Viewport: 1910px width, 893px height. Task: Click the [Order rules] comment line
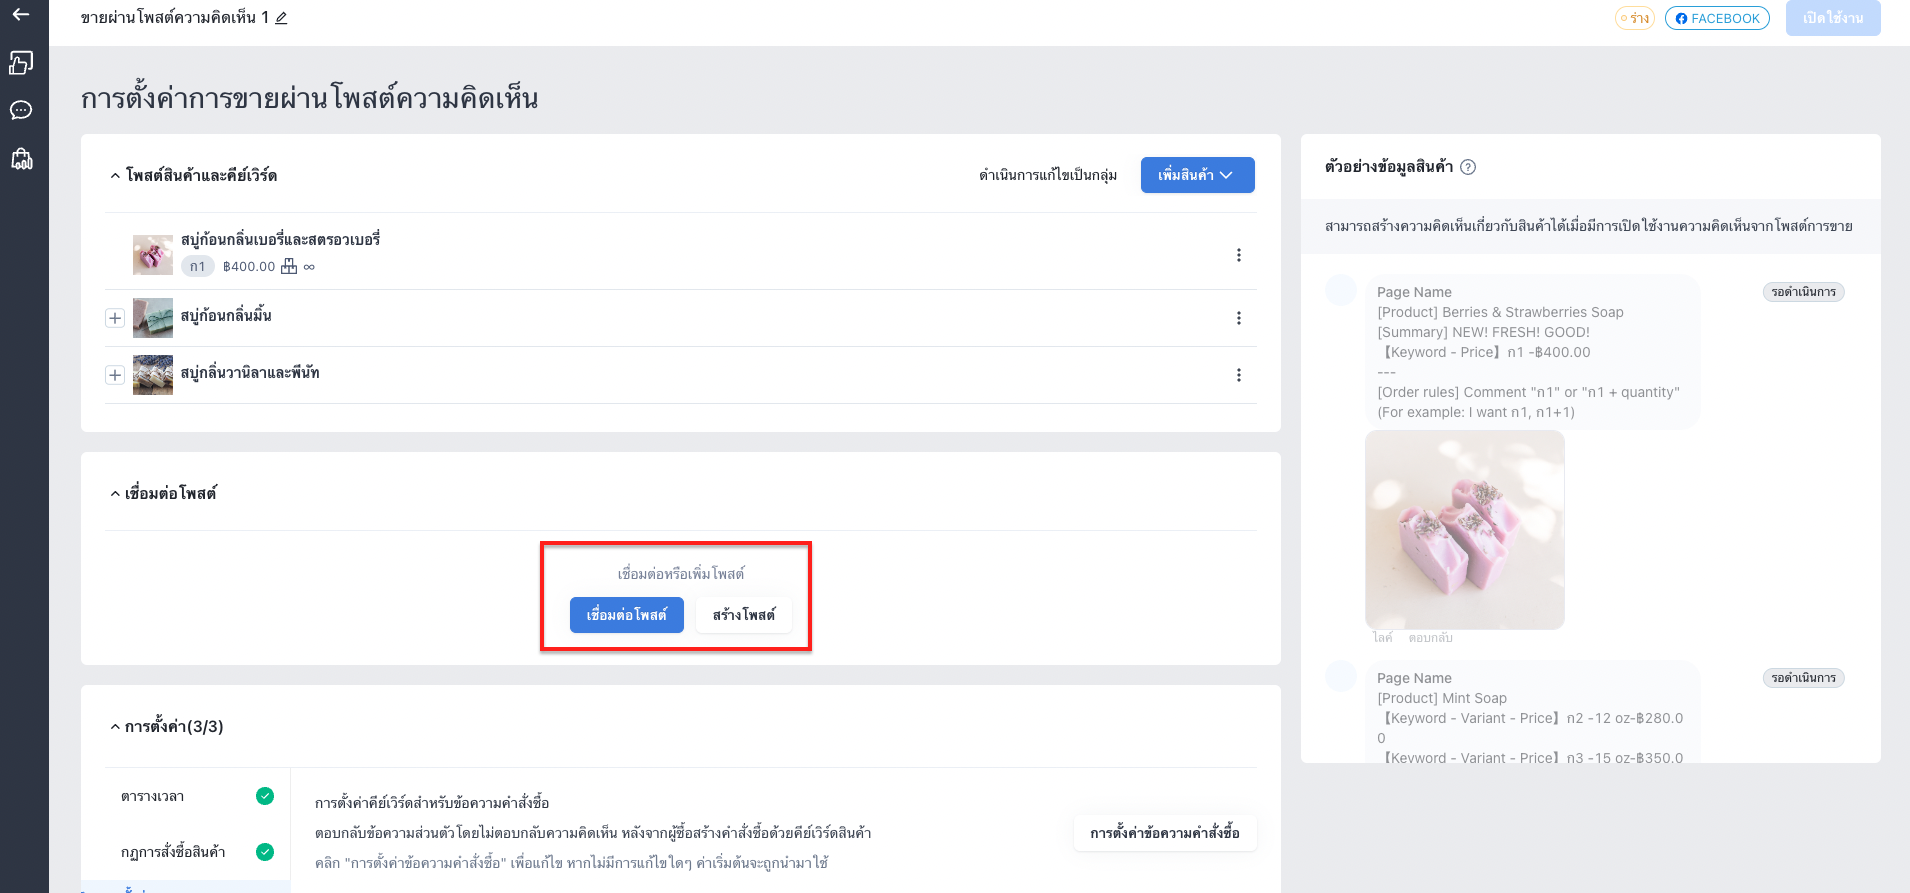click(1528, 392)
